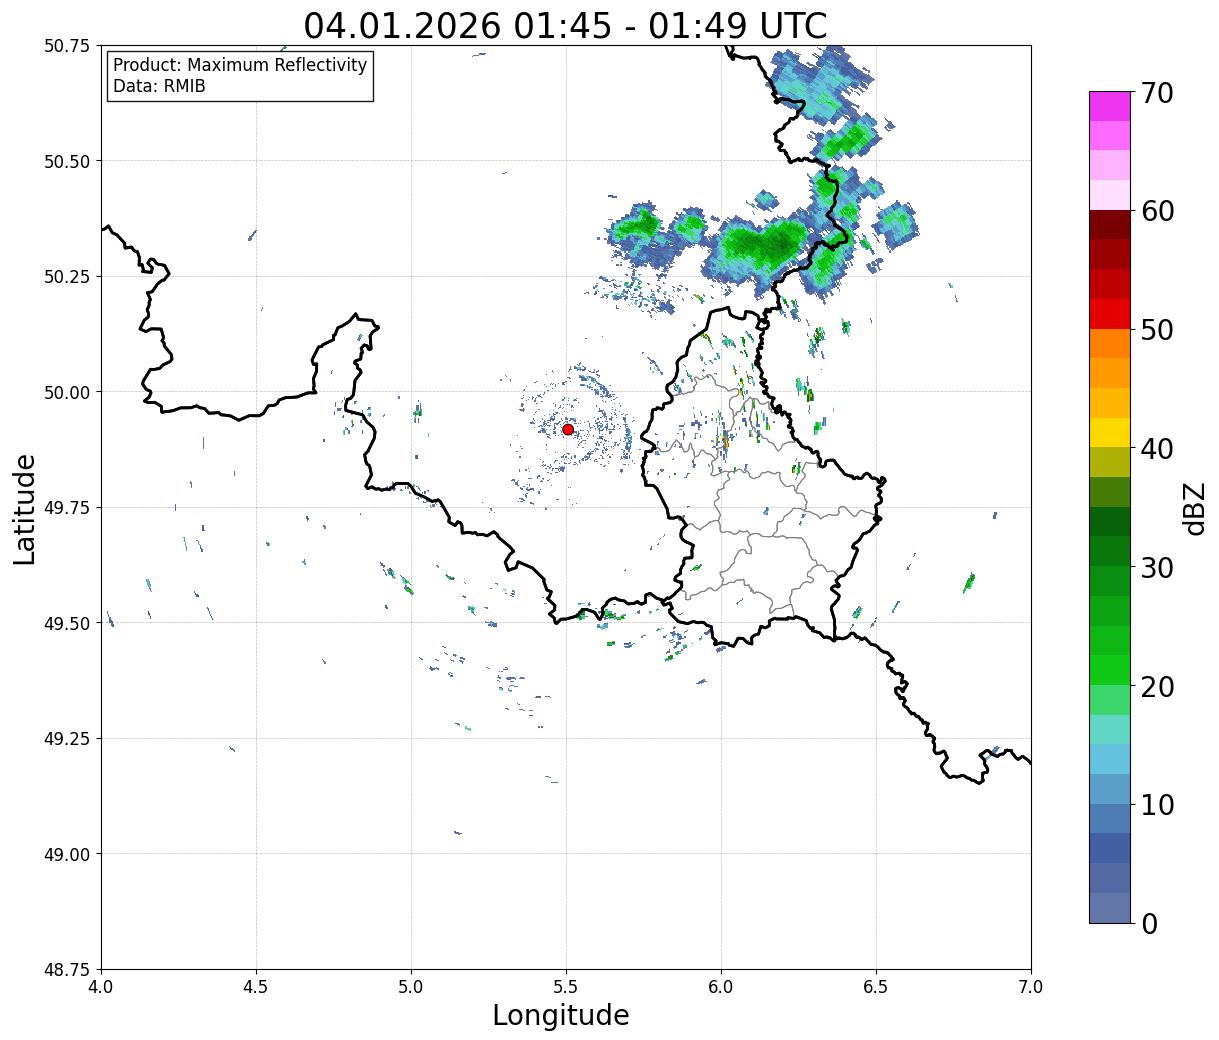Click the light cyan colorbar segment above 10
This screenshot has width=1219, height=1040.
(x=1110, y=759)
